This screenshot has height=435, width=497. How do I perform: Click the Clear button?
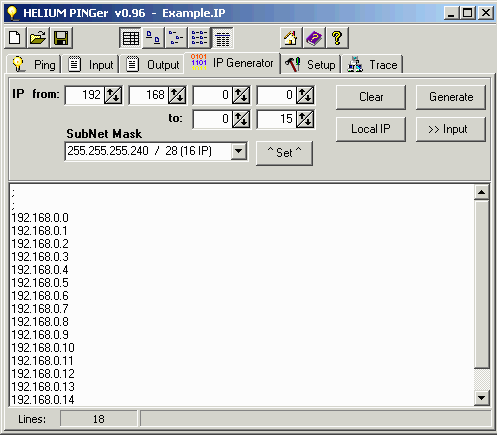[x=371, y=97]
